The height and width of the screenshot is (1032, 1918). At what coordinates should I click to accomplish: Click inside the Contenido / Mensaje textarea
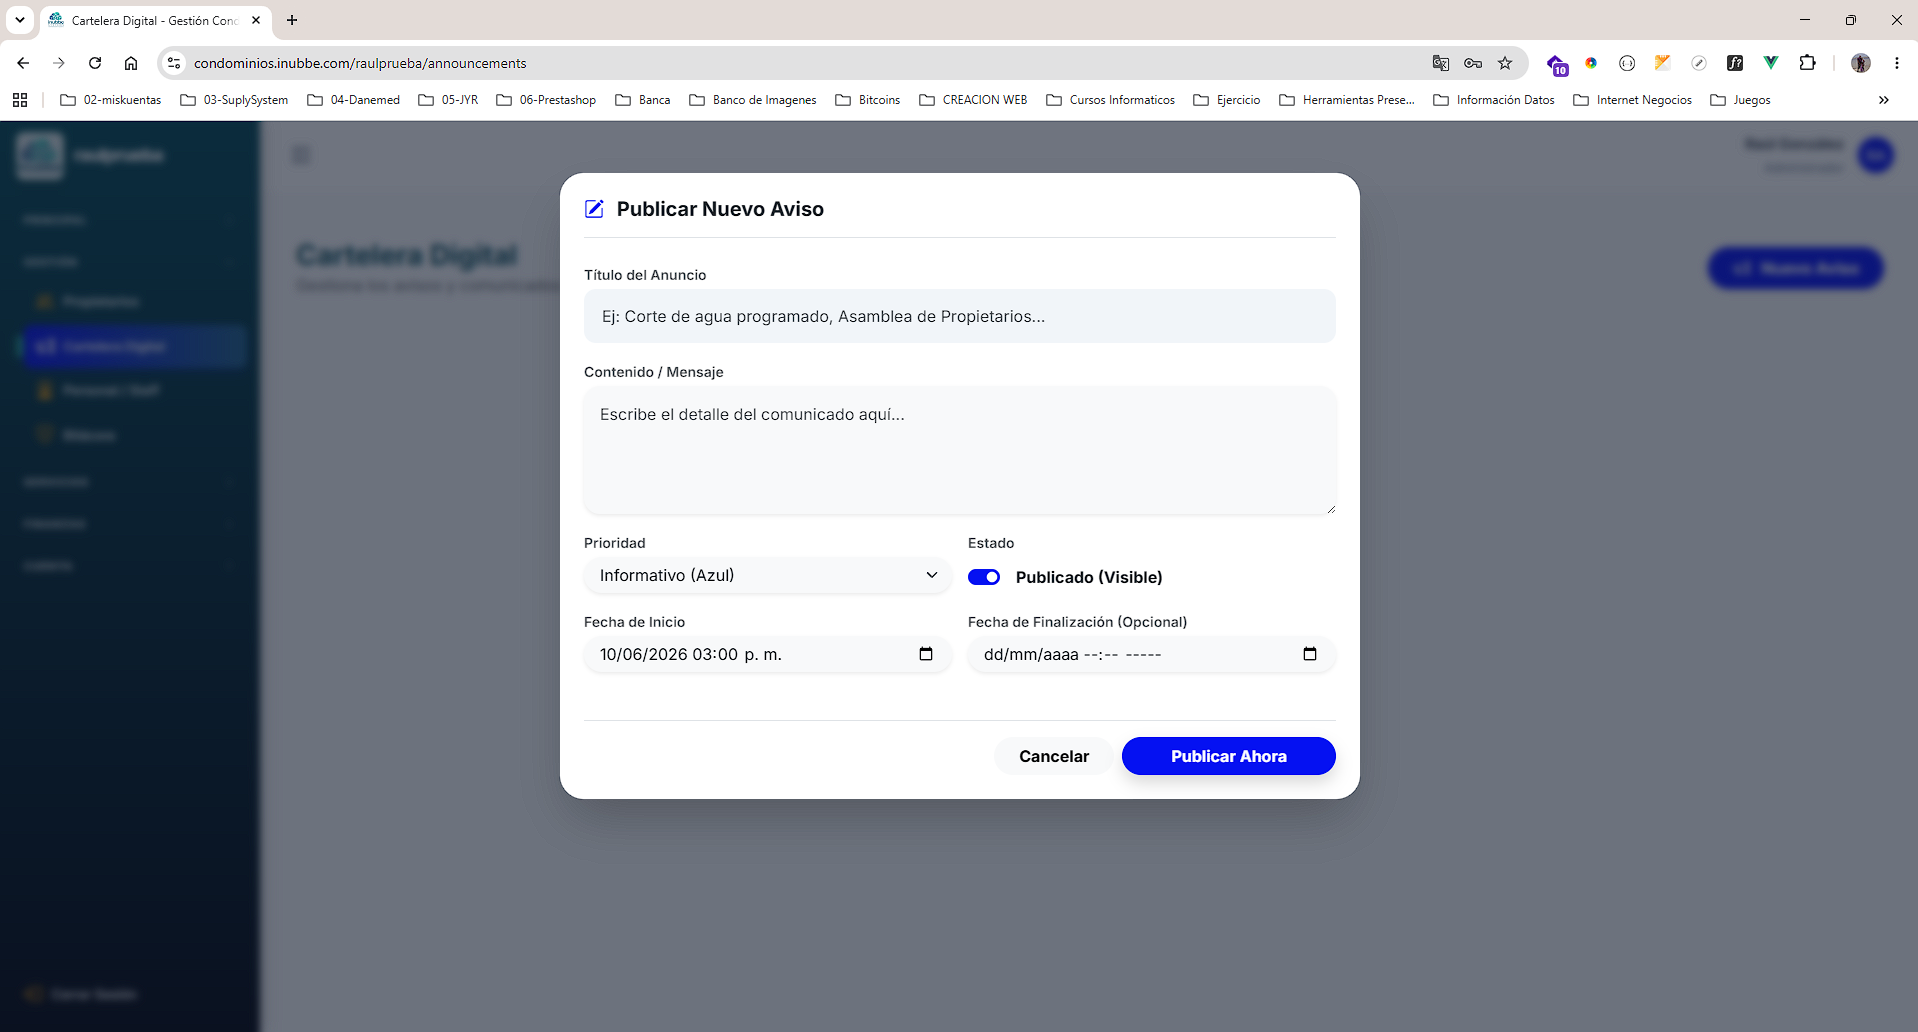960,451
